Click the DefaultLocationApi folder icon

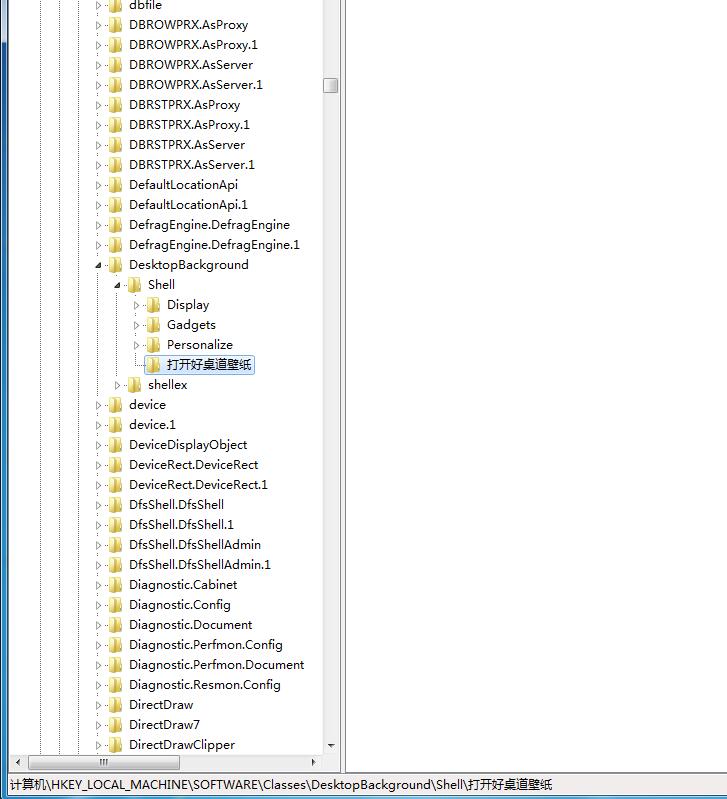[116, 185]
